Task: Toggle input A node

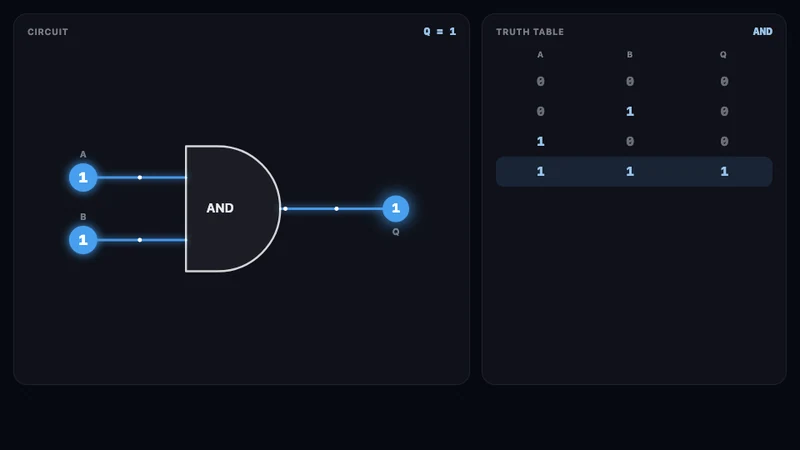Action: [x=83, y=178]
